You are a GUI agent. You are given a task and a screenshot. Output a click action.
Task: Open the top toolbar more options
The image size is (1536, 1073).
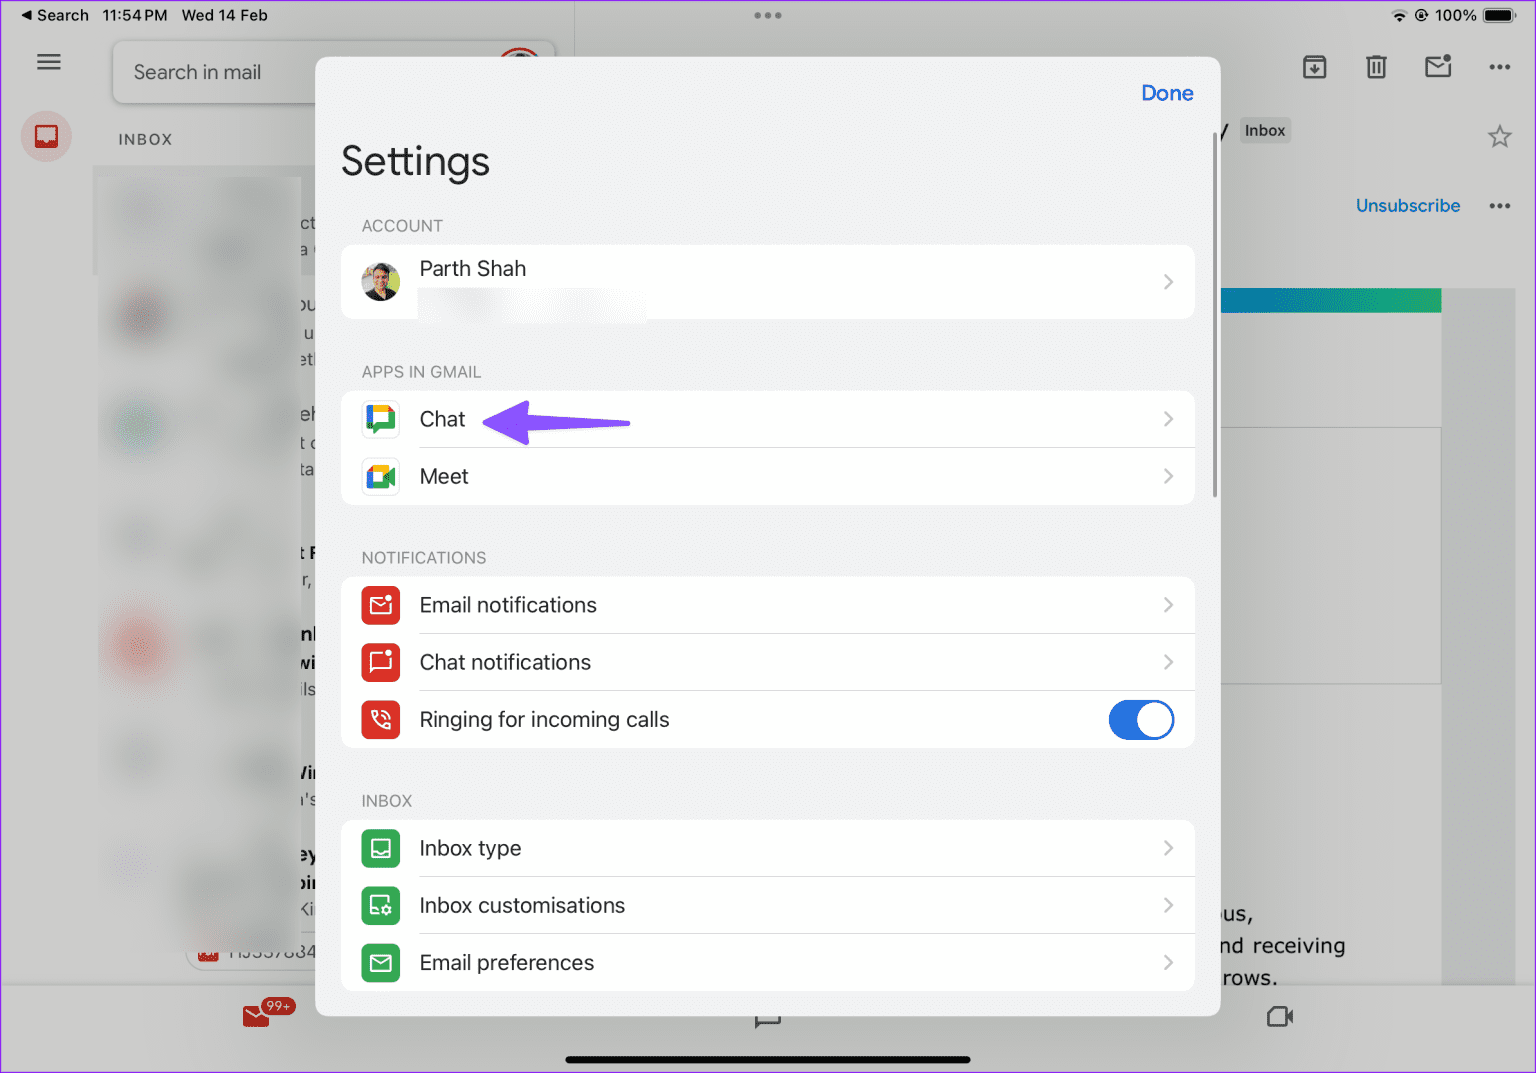pyautogui.click(x=1499, y=67)
